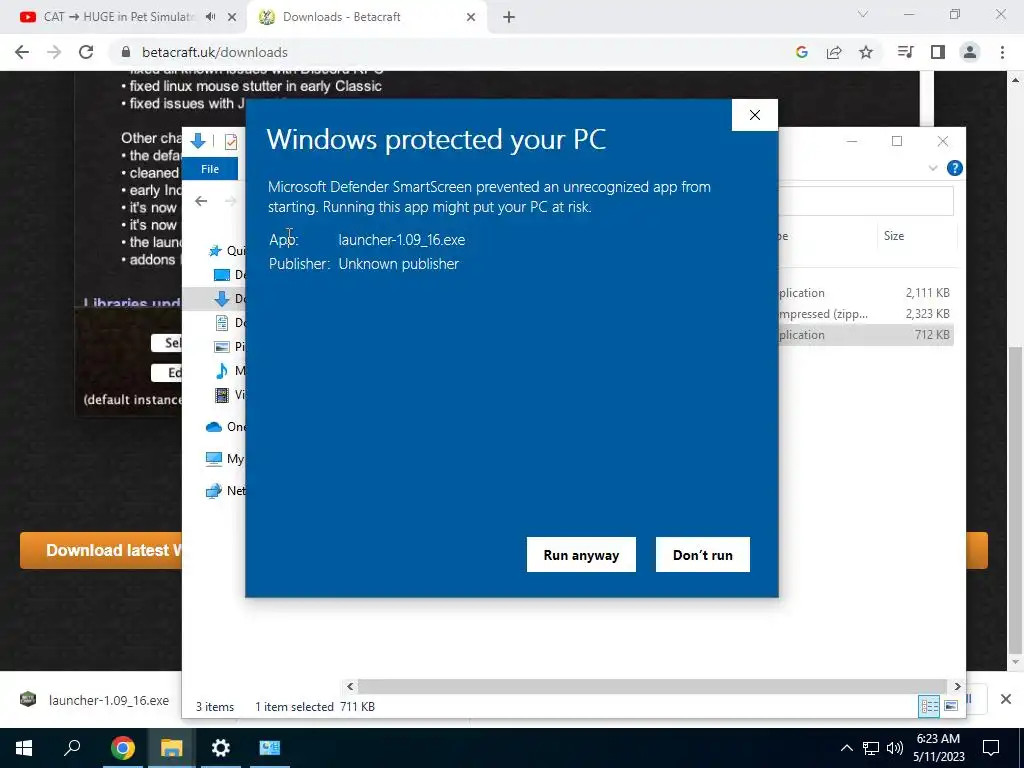Select the 2,111 KB application file row
Viewport: 1024px width, 768px height.
coord(866,293)
